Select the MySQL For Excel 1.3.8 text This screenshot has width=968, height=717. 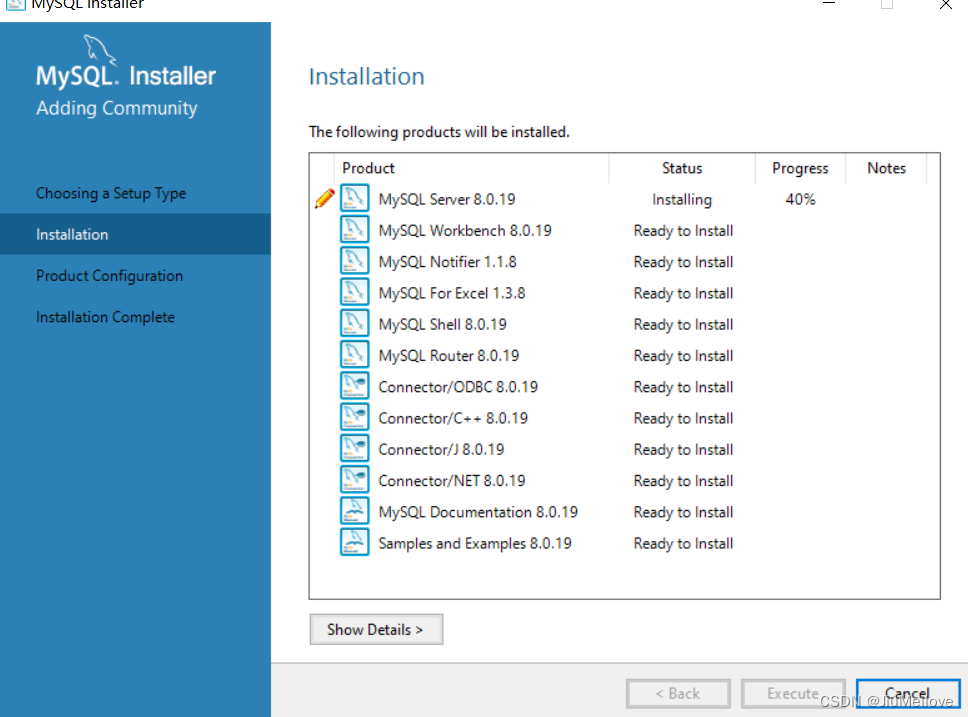tap(452, 293)
